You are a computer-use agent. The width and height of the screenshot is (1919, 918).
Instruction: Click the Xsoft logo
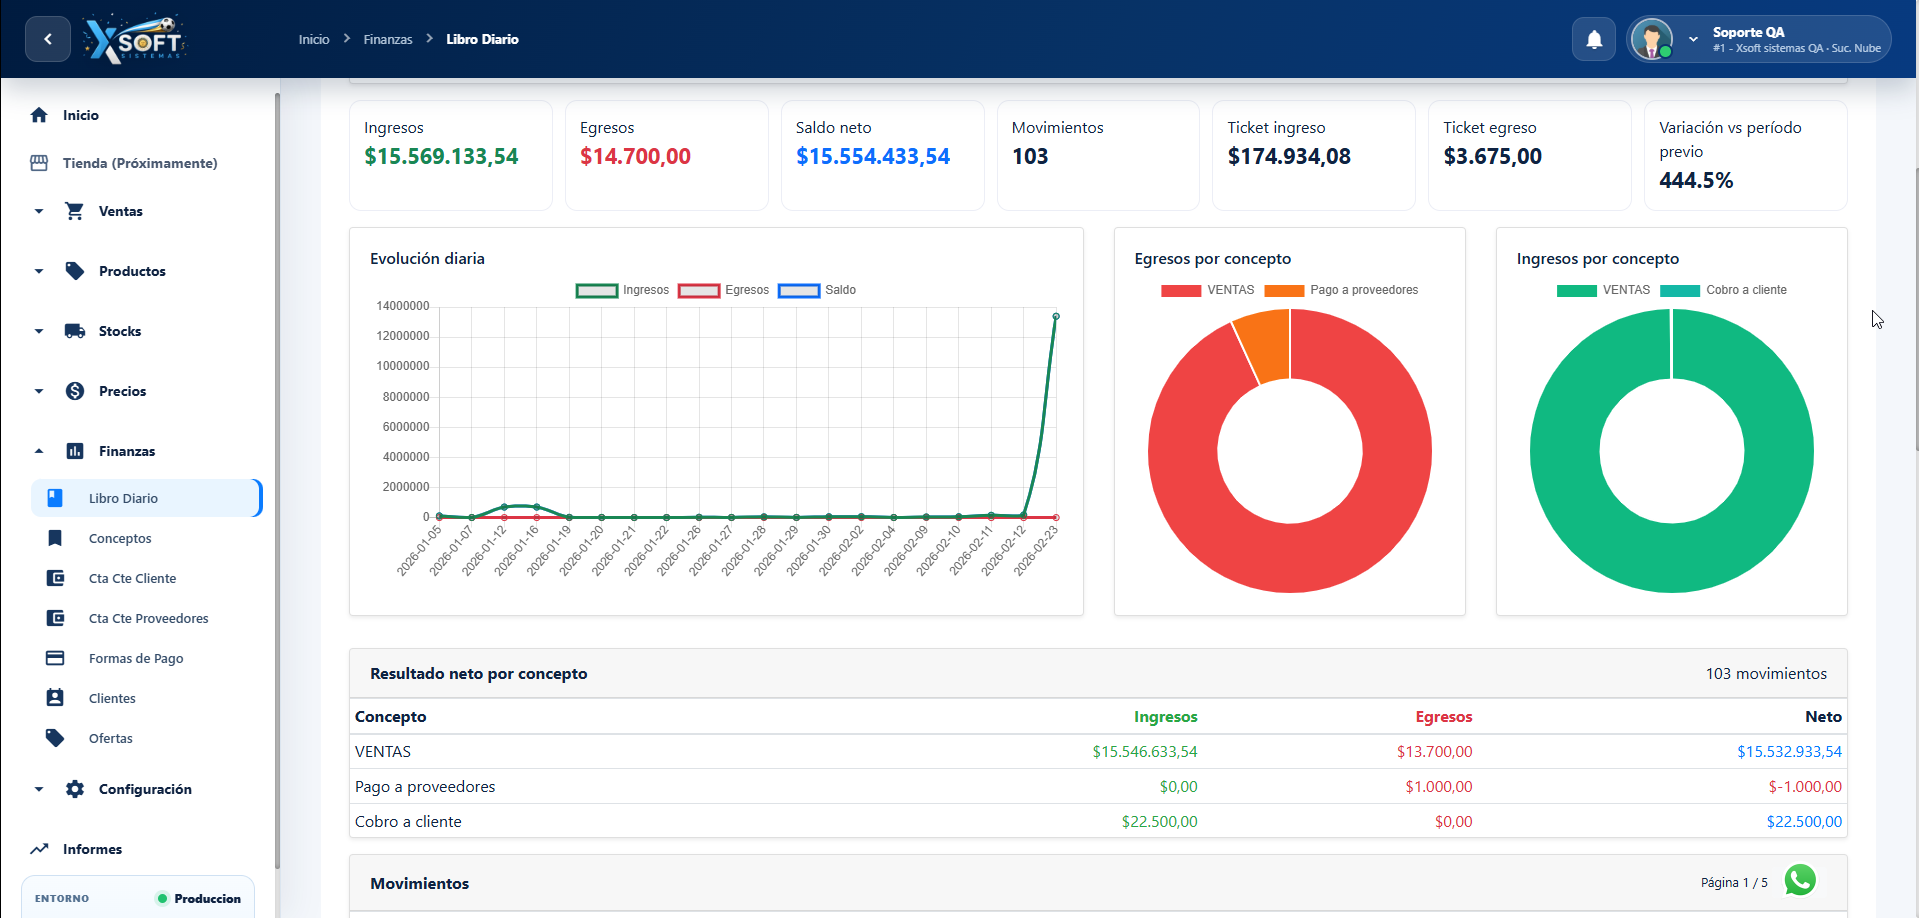134,40
